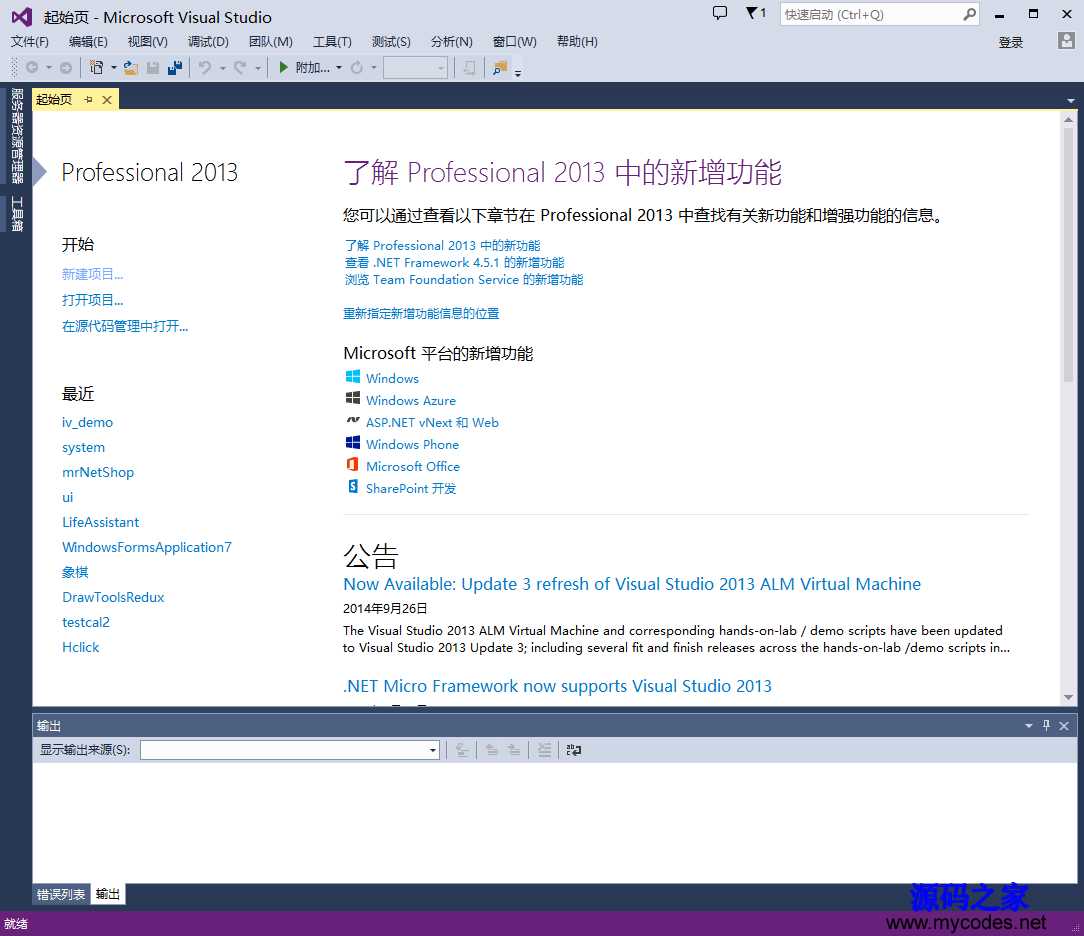Open the Toolbox (工具箱) side tab

click(x=17, y=214)
